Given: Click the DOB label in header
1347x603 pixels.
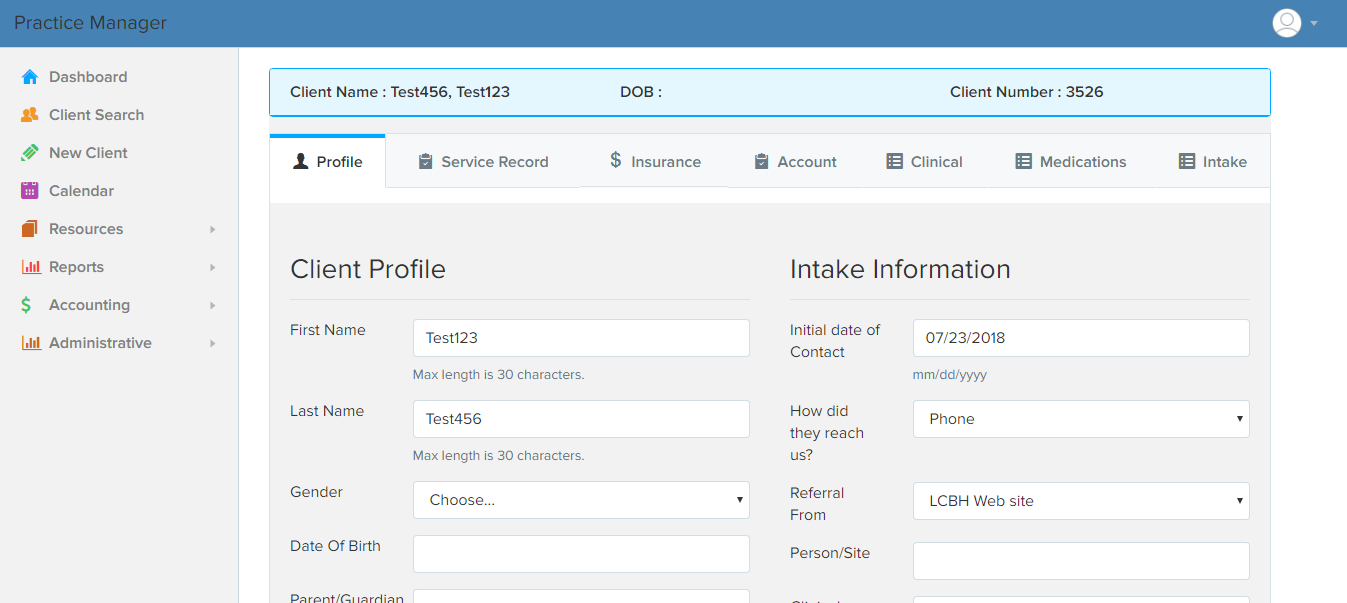Looking at the screenshot, I should click(641, 92).
